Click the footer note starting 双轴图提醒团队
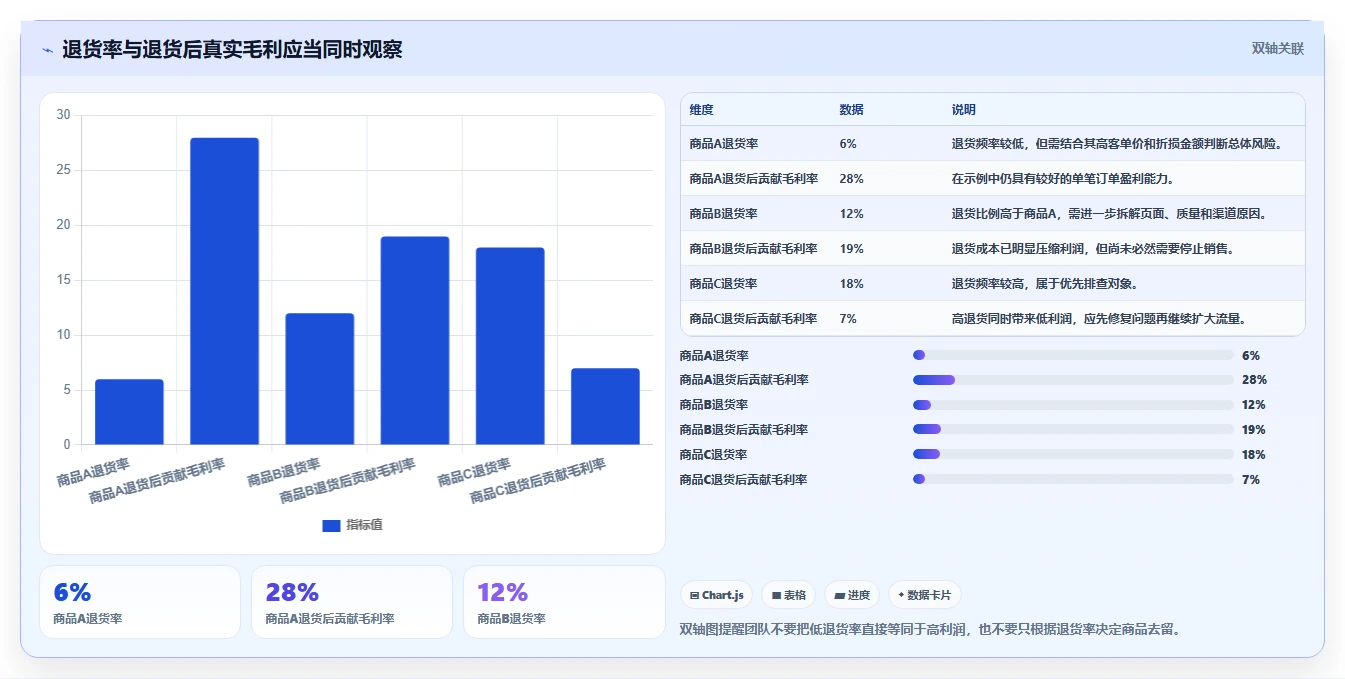This screenshot has width=1345, height=679. (930, 630)
